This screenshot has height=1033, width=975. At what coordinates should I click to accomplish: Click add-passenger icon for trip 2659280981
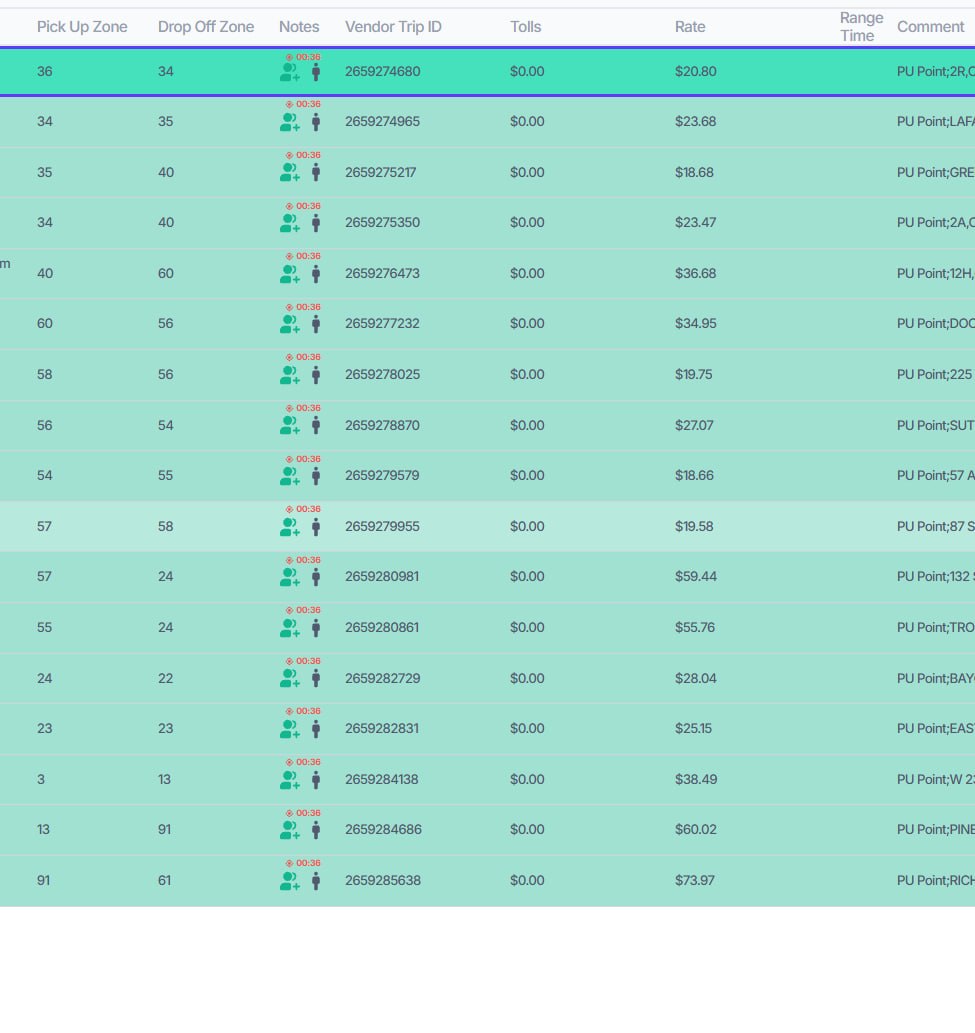pos(290,577)
